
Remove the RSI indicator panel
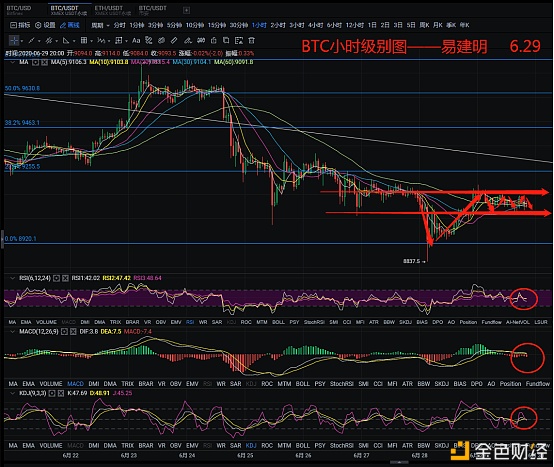pos(65,278)
